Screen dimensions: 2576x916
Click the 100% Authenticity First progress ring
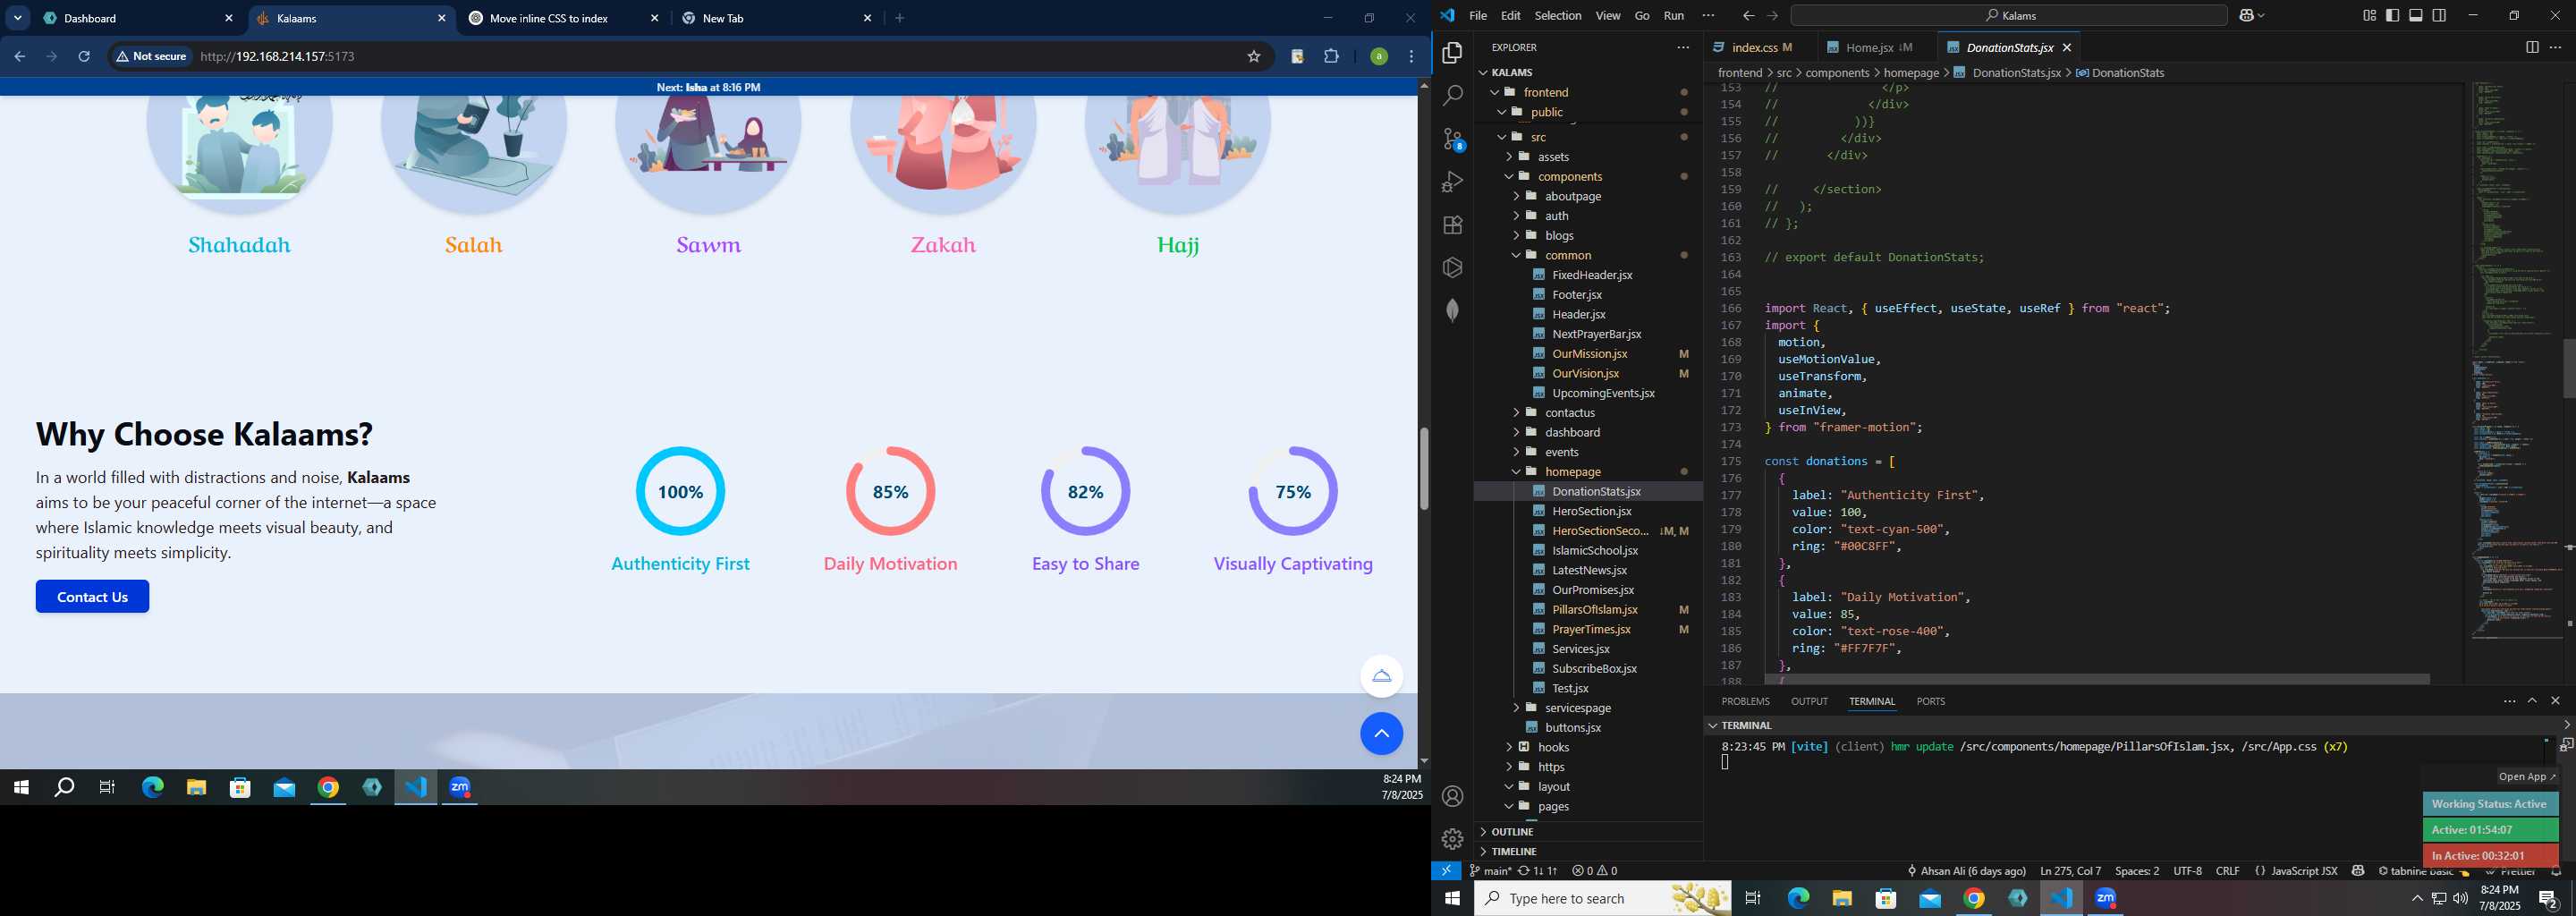680,491
